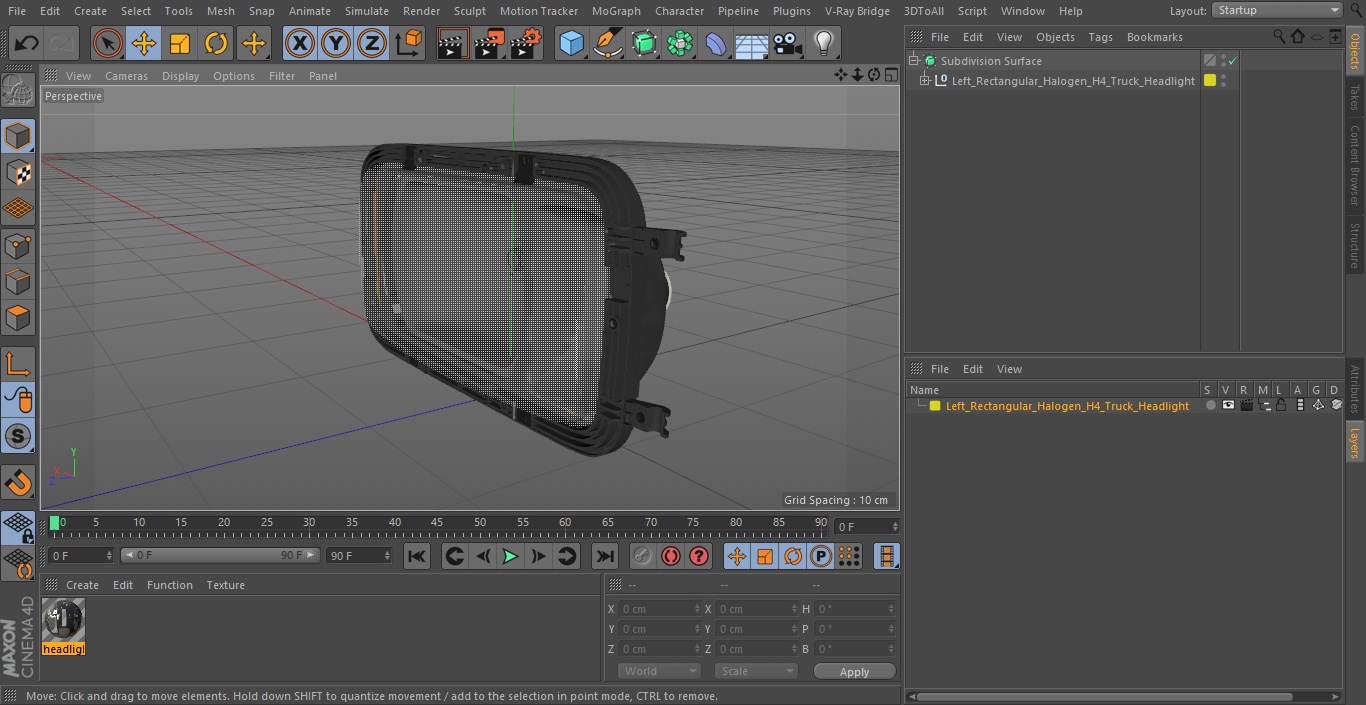1366x705 pixels.
Task: Open the spline Pen tool
Action: point(607,43)
